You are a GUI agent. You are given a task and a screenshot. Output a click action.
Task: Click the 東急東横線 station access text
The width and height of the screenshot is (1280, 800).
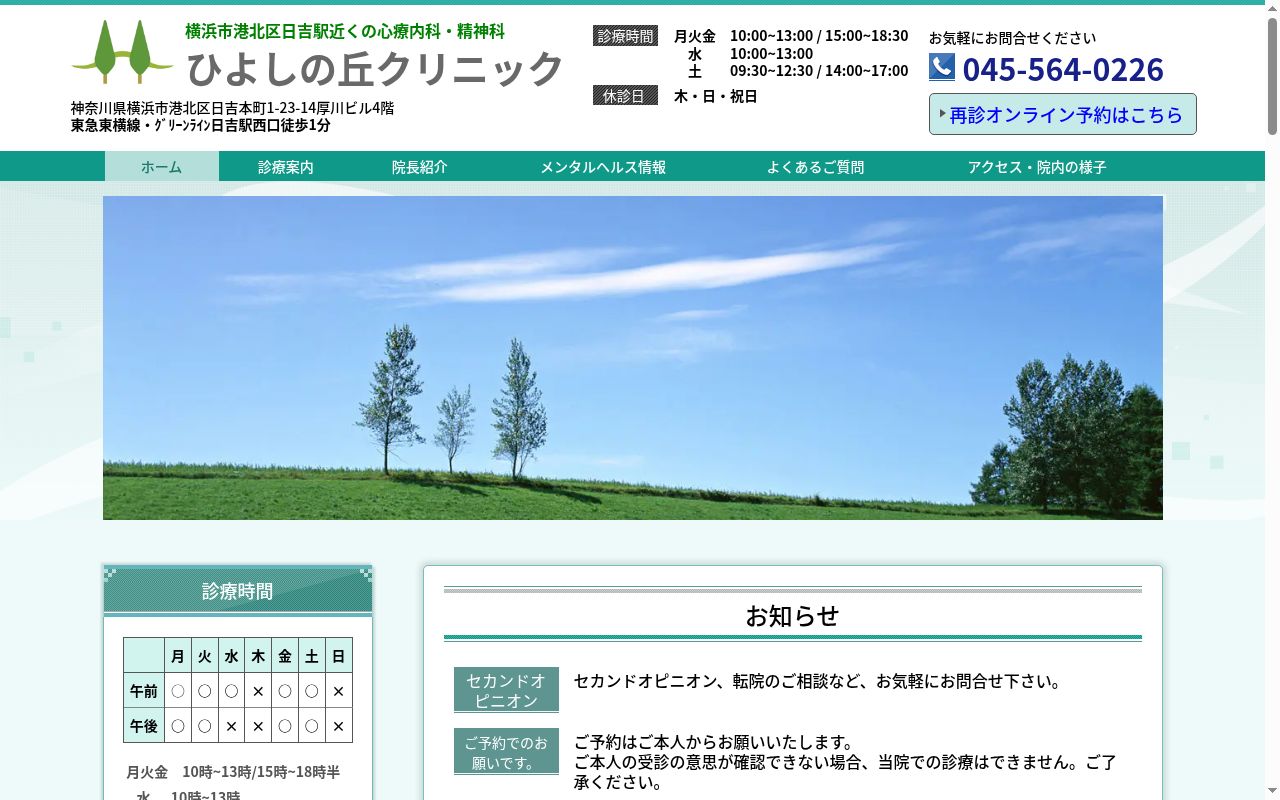coord(200,125)
